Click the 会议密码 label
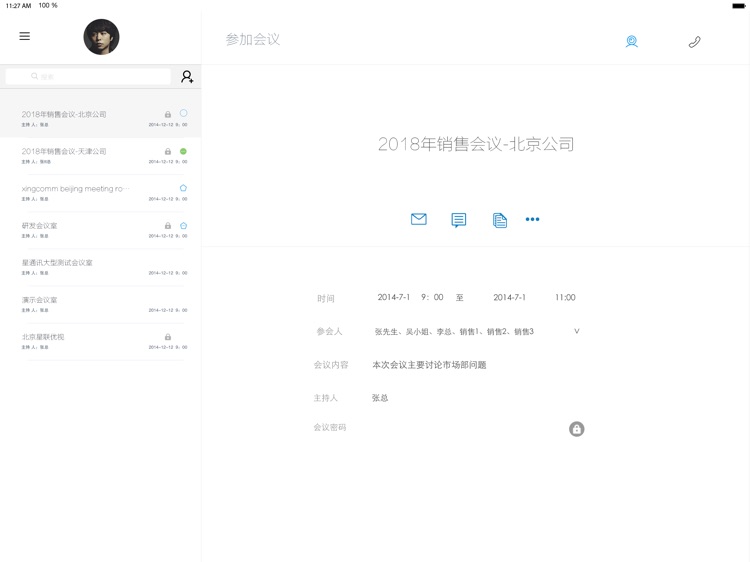The height and width of the screenshot is (562, 750). coord(330,427)
